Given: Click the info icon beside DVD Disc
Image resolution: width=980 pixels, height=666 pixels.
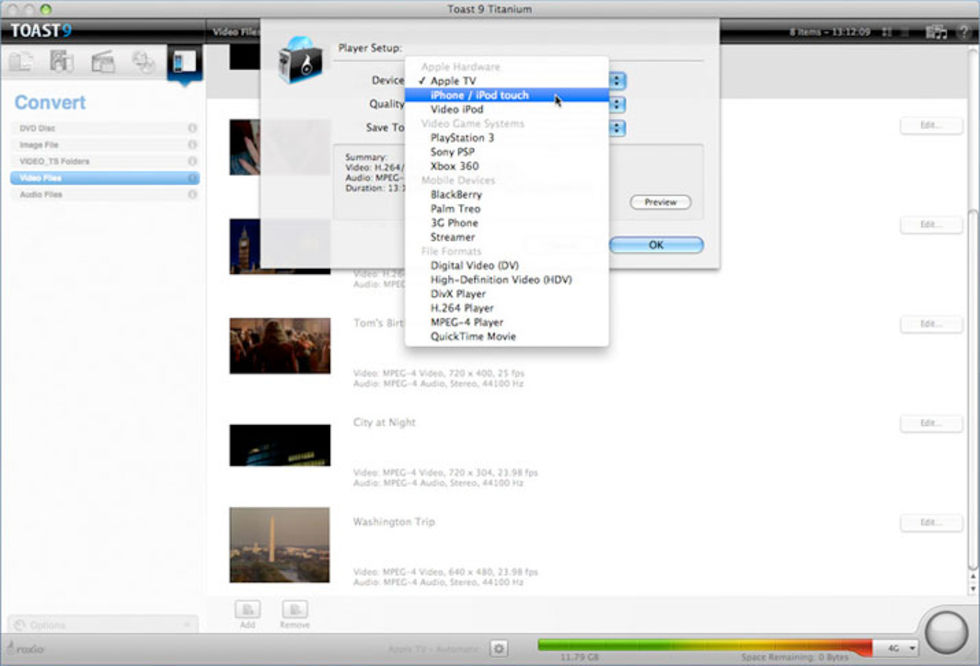Looking at the screenshot, I should tap(191, 129).
